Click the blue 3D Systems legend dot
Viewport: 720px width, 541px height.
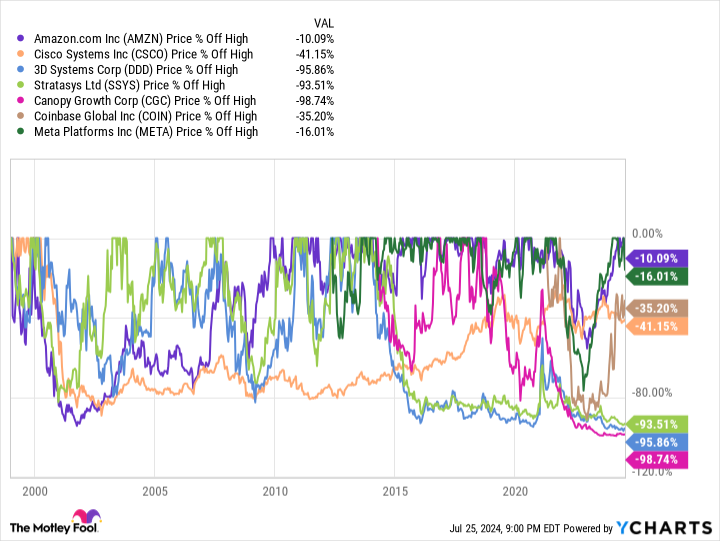coord(20,70)
